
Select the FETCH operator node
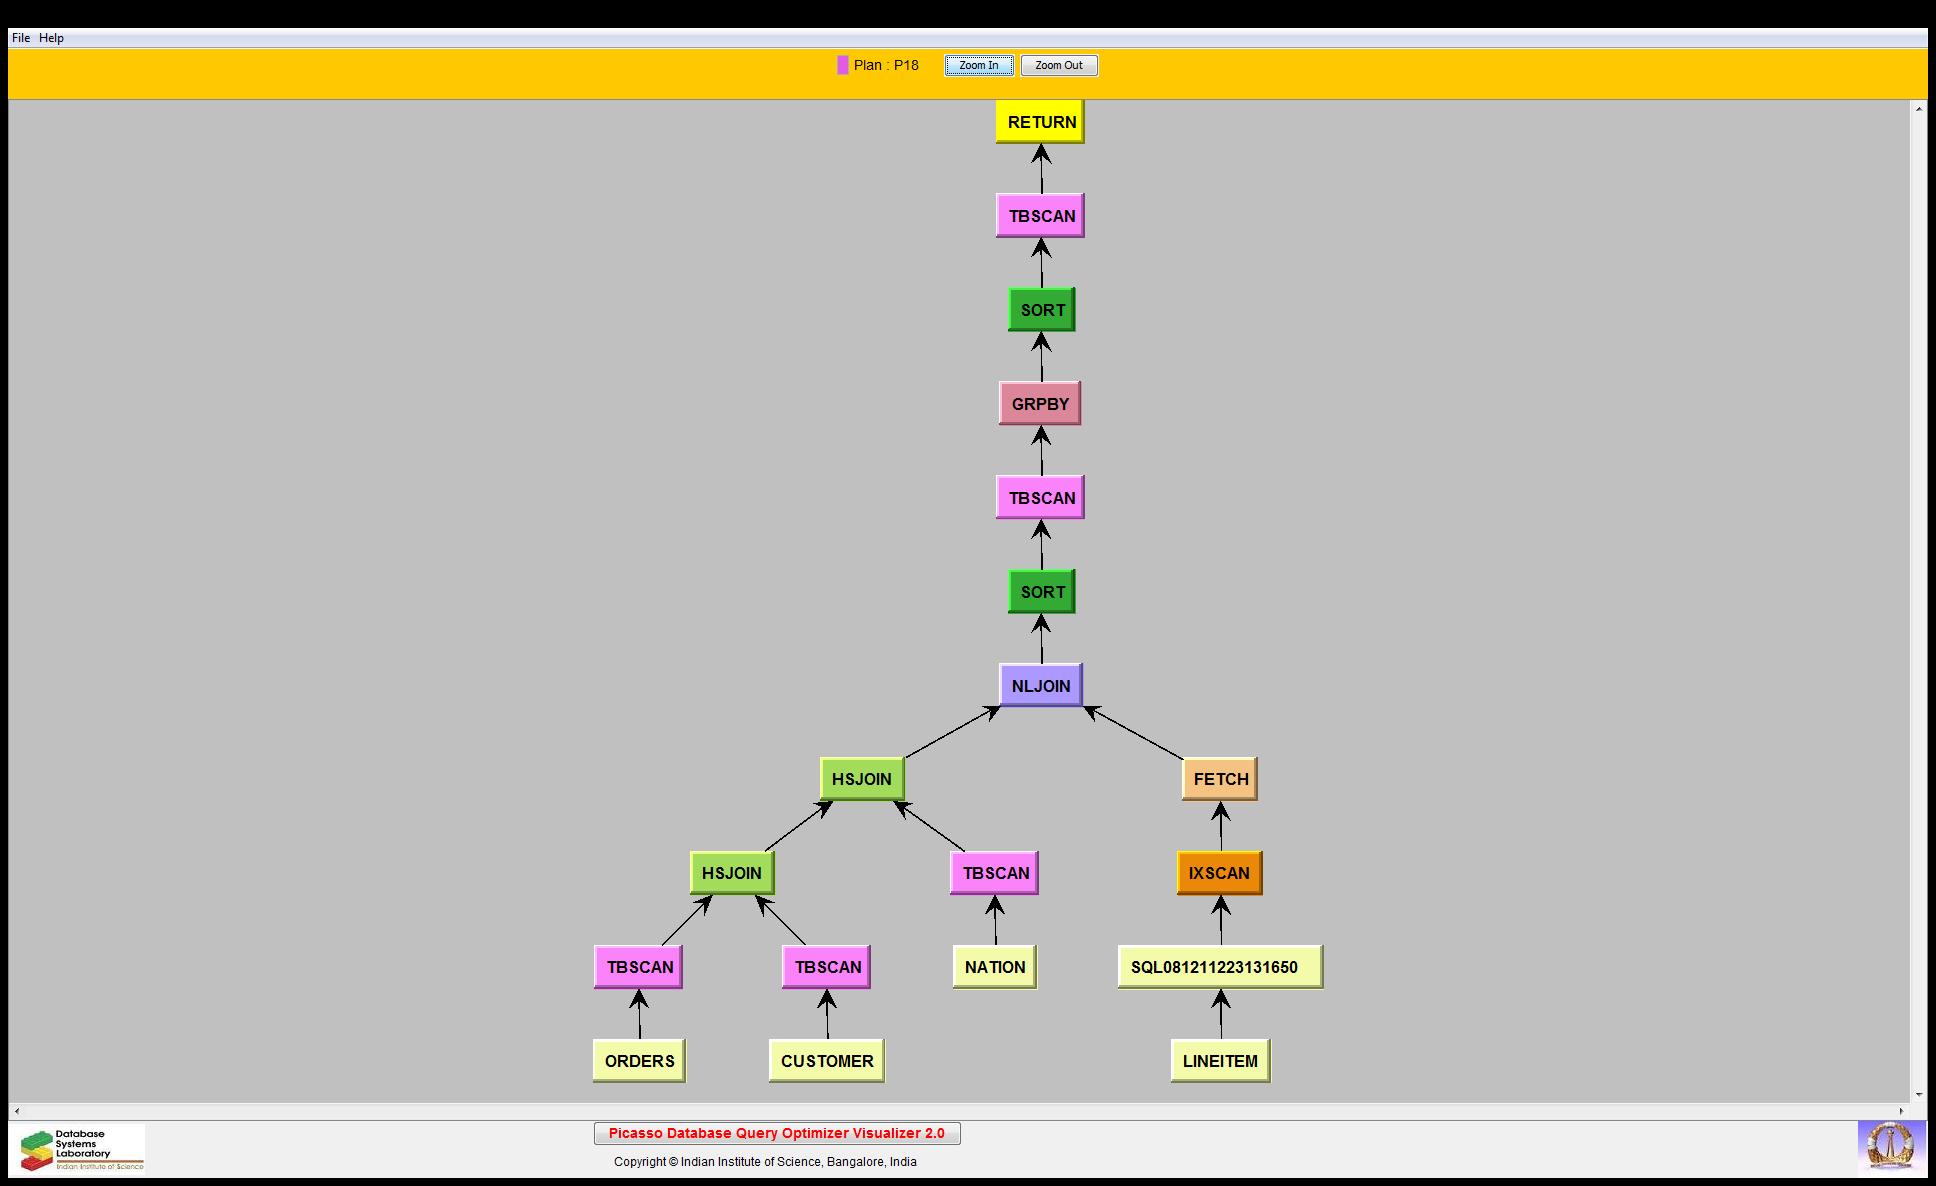(1220, 779)
